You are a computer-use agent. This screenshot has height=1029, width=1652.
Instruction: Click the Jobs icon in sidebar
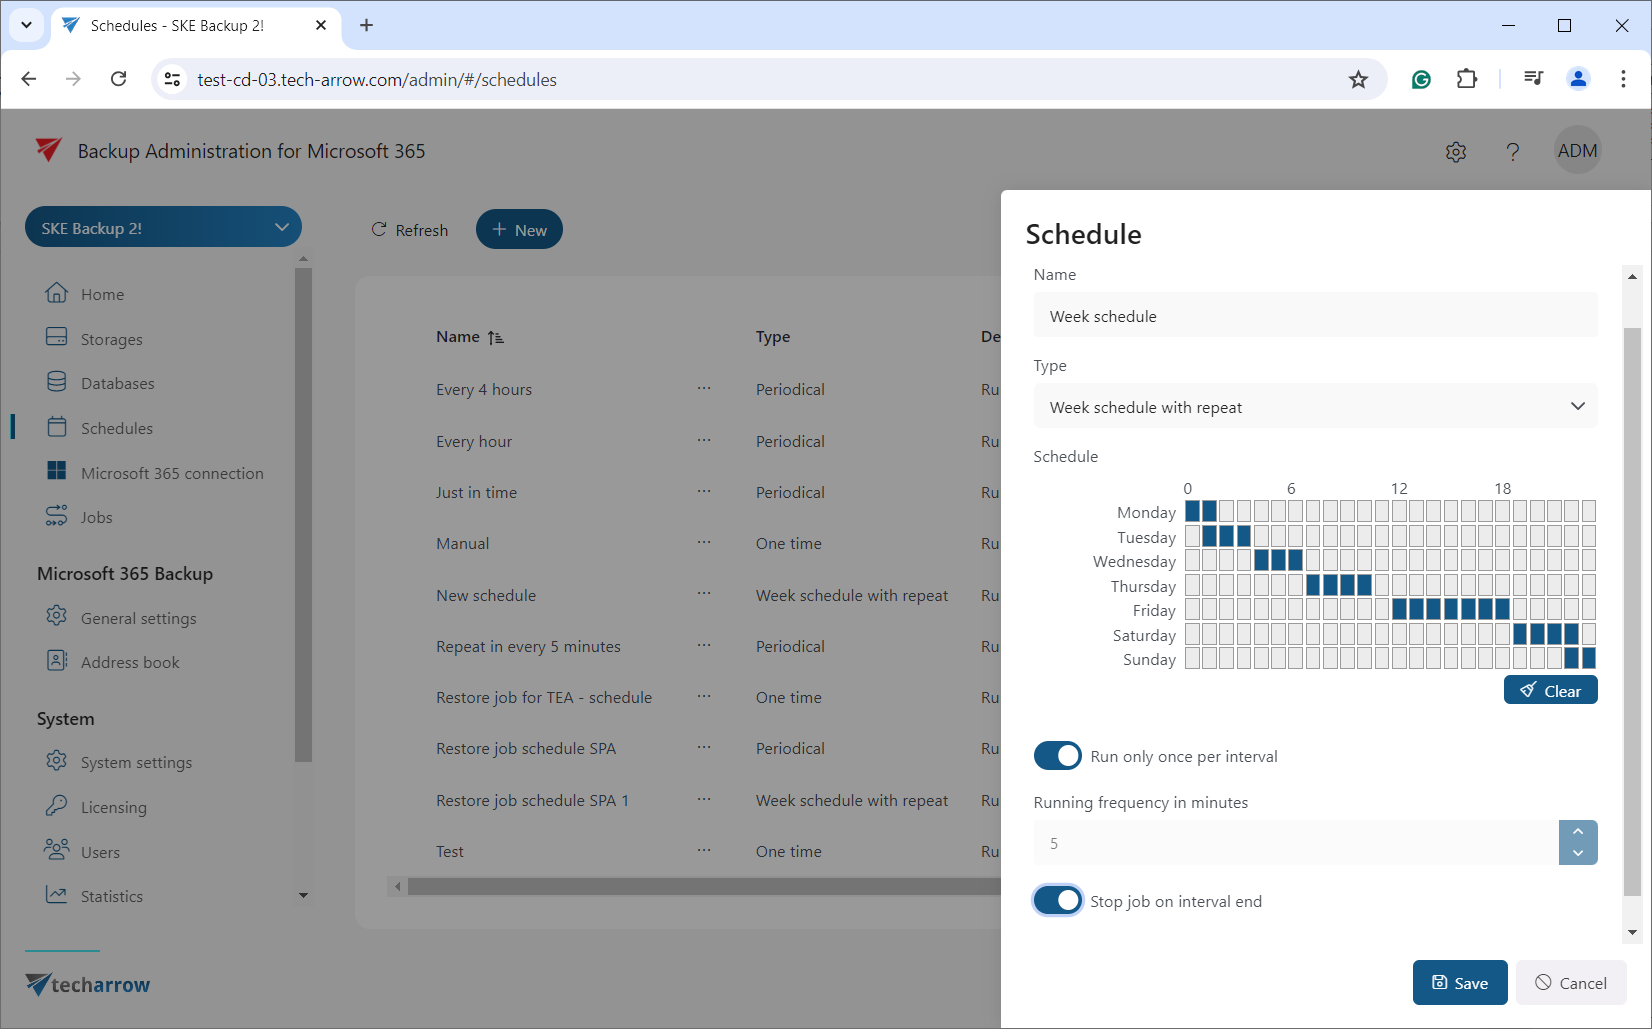57,516
